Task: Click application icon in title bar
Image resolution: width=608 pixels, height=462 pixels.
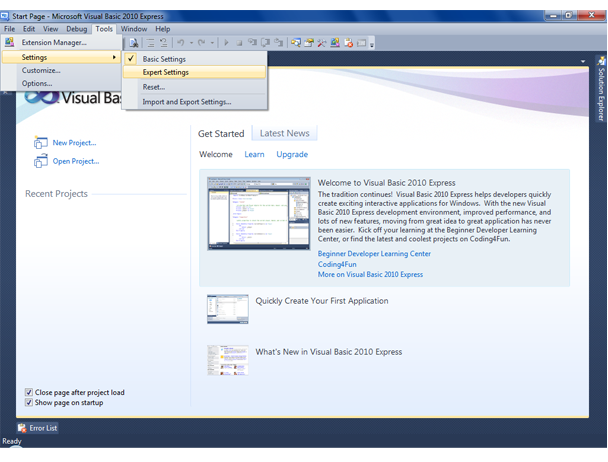Action: (5, 16)
